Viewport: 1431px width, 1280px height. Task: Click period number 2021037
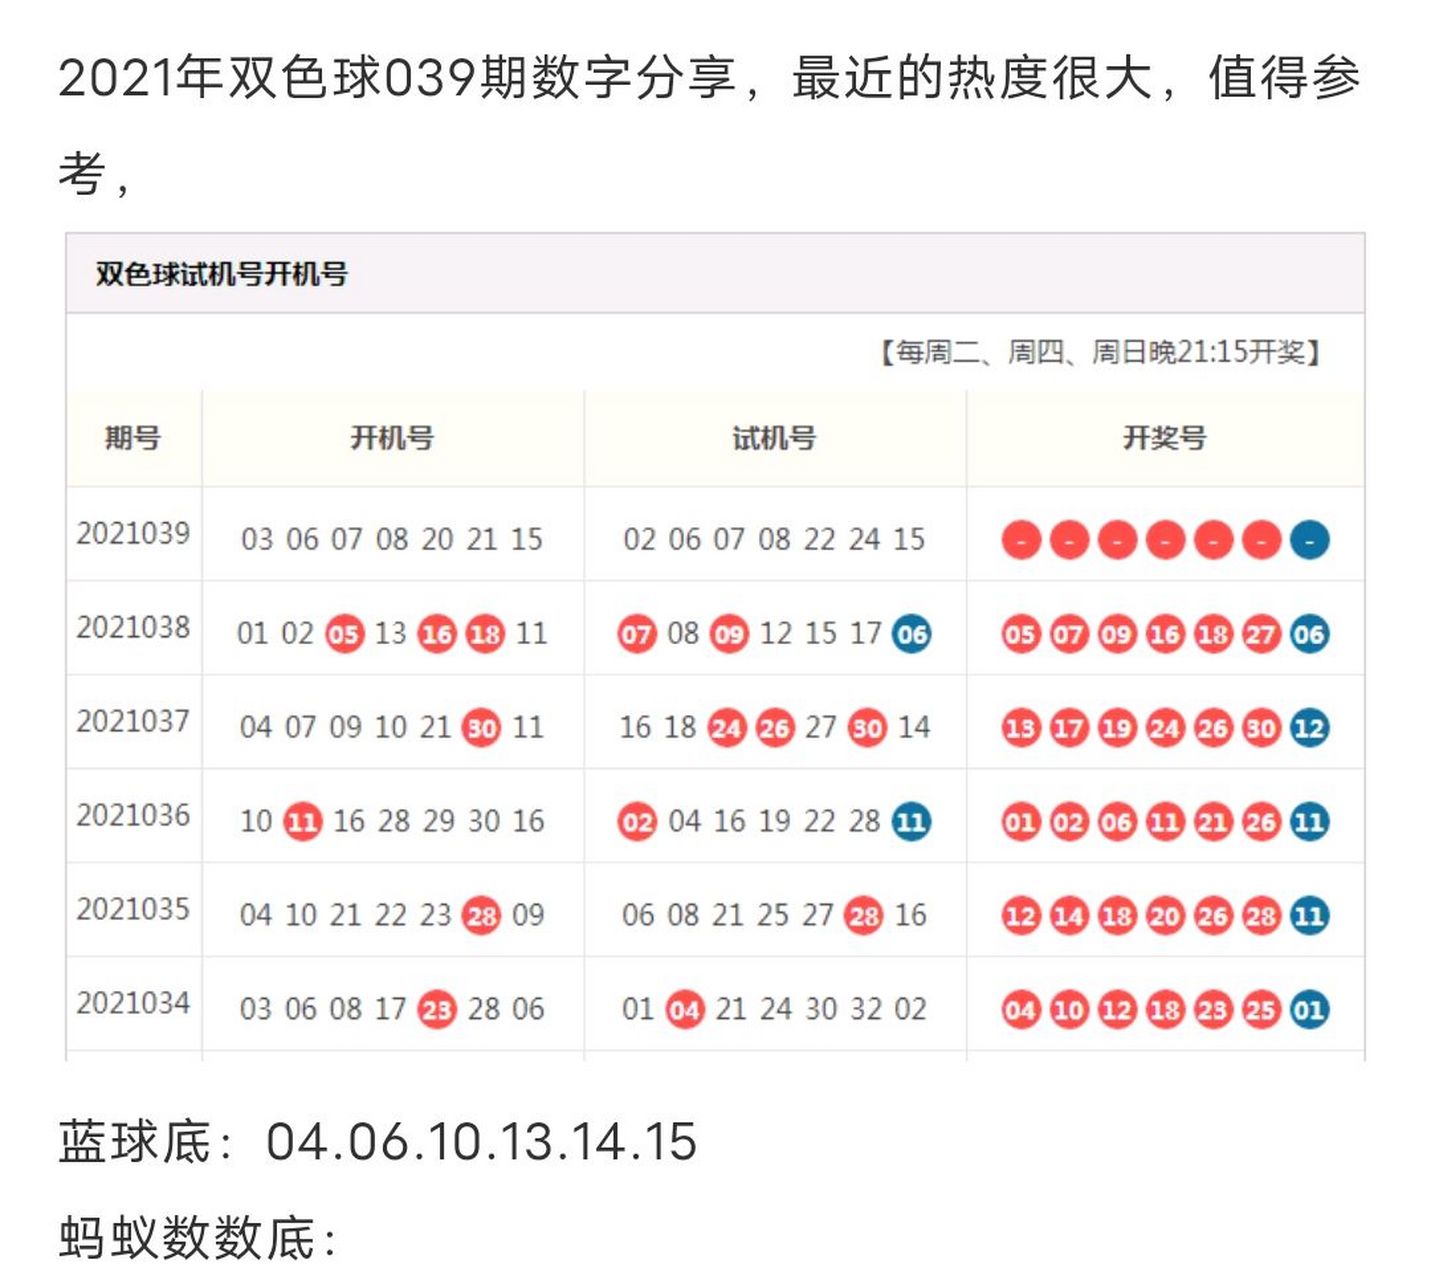[x=133, y=721]
